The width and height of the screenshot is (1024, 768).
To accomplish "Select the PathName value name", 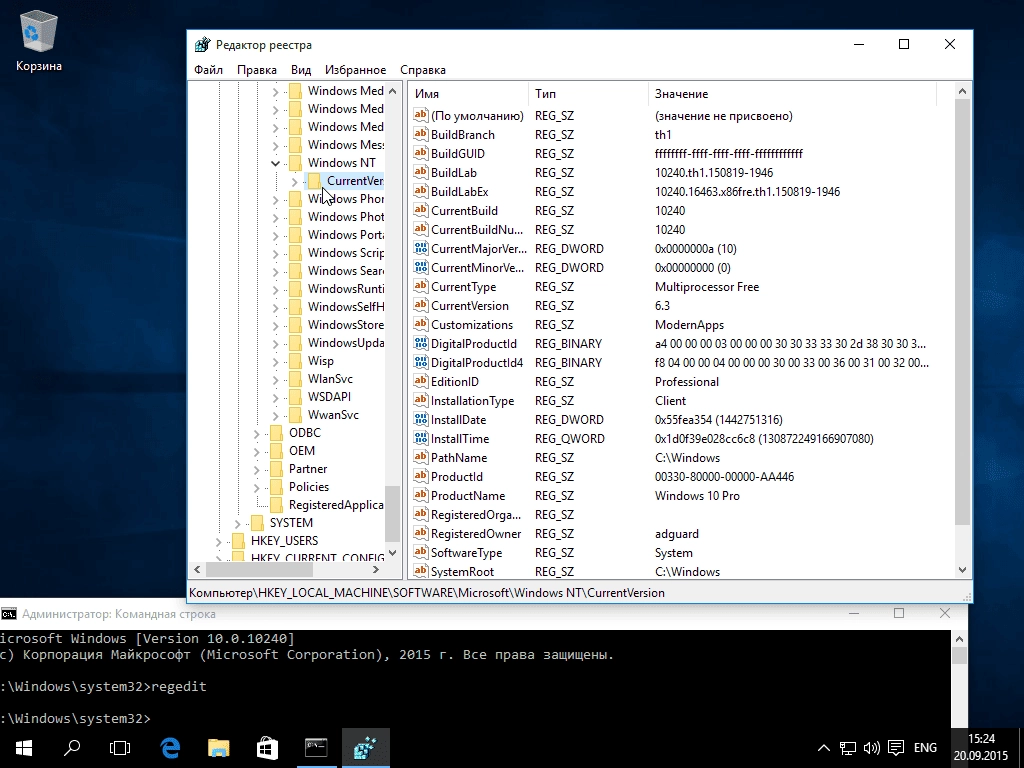I will (x=458, y=458).
